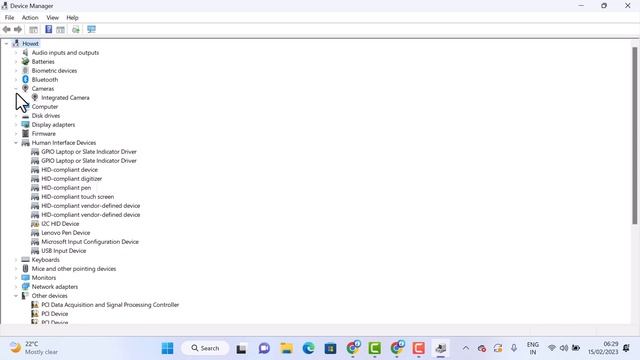Click the vertical scrollbar thumb
Image resolution: width=640 pixels, height=360 pixels.
click(635, 136)
